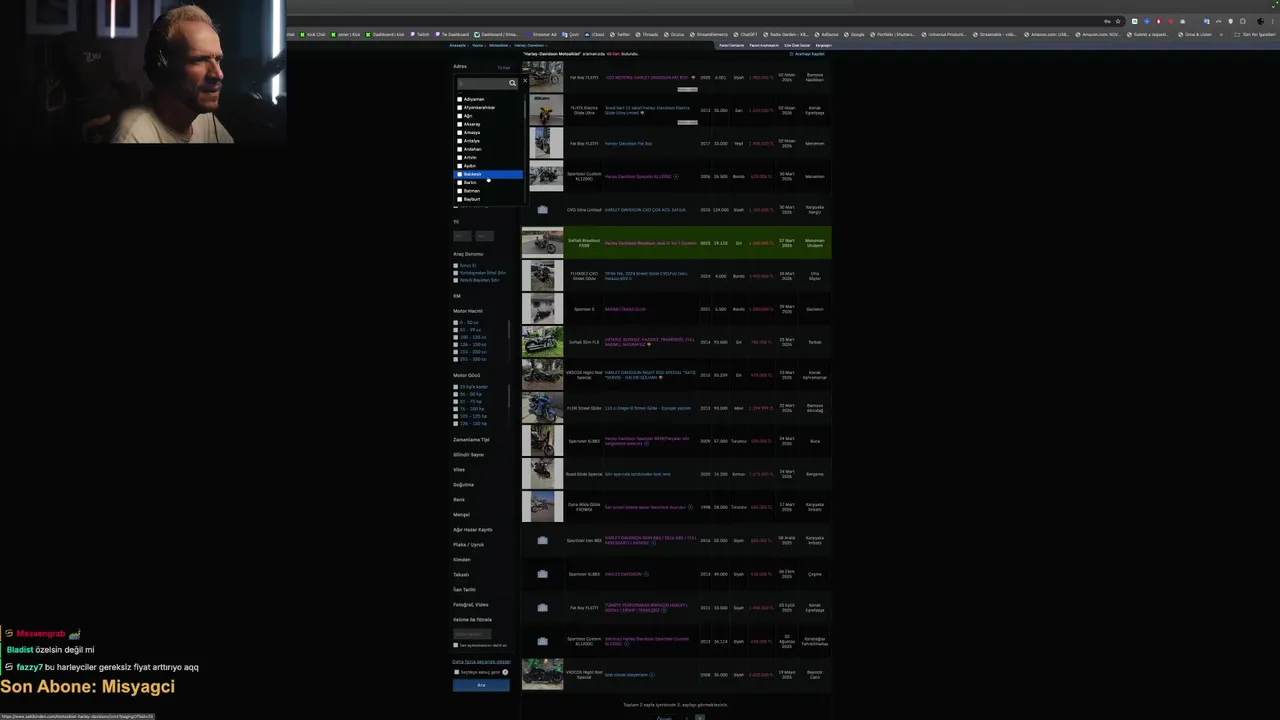Open the camera placeholder for Sportster Custom XL1200C 2013
The image size is (1280, 720).
[x=542, y=641]
